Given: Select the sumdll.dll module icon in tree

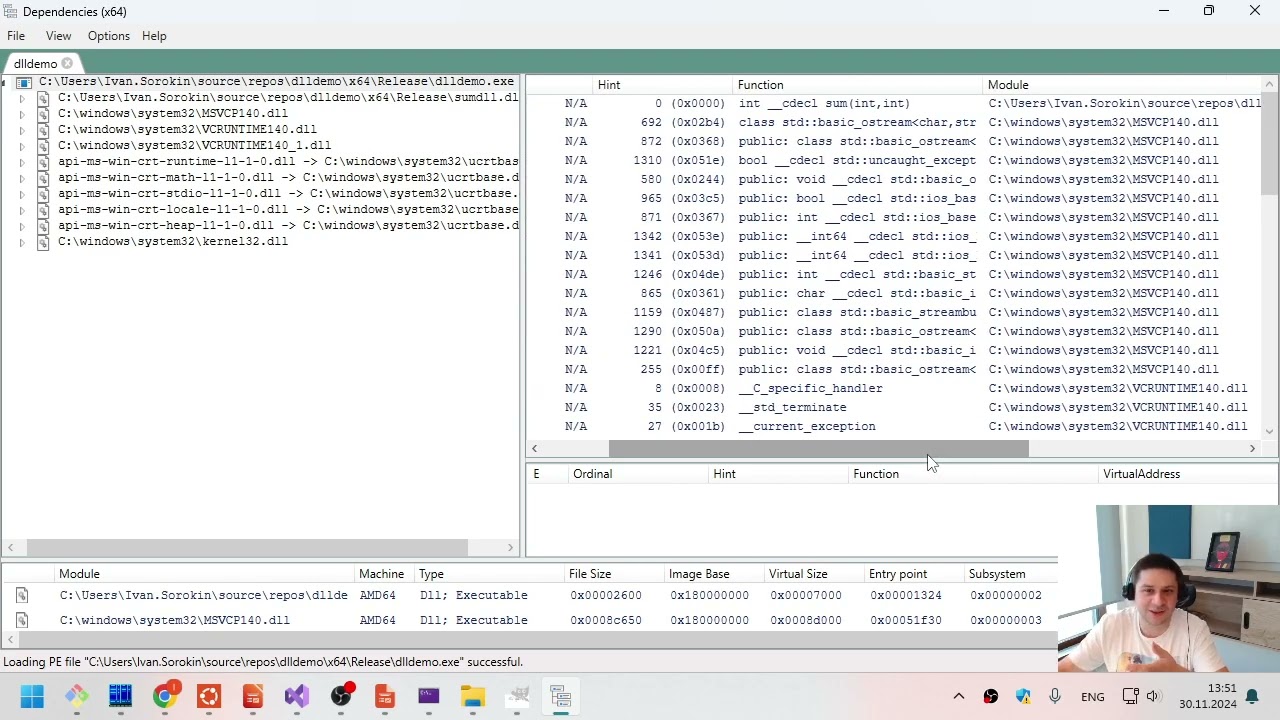Looking at the screenshot, I should click(x=43, y=97).
